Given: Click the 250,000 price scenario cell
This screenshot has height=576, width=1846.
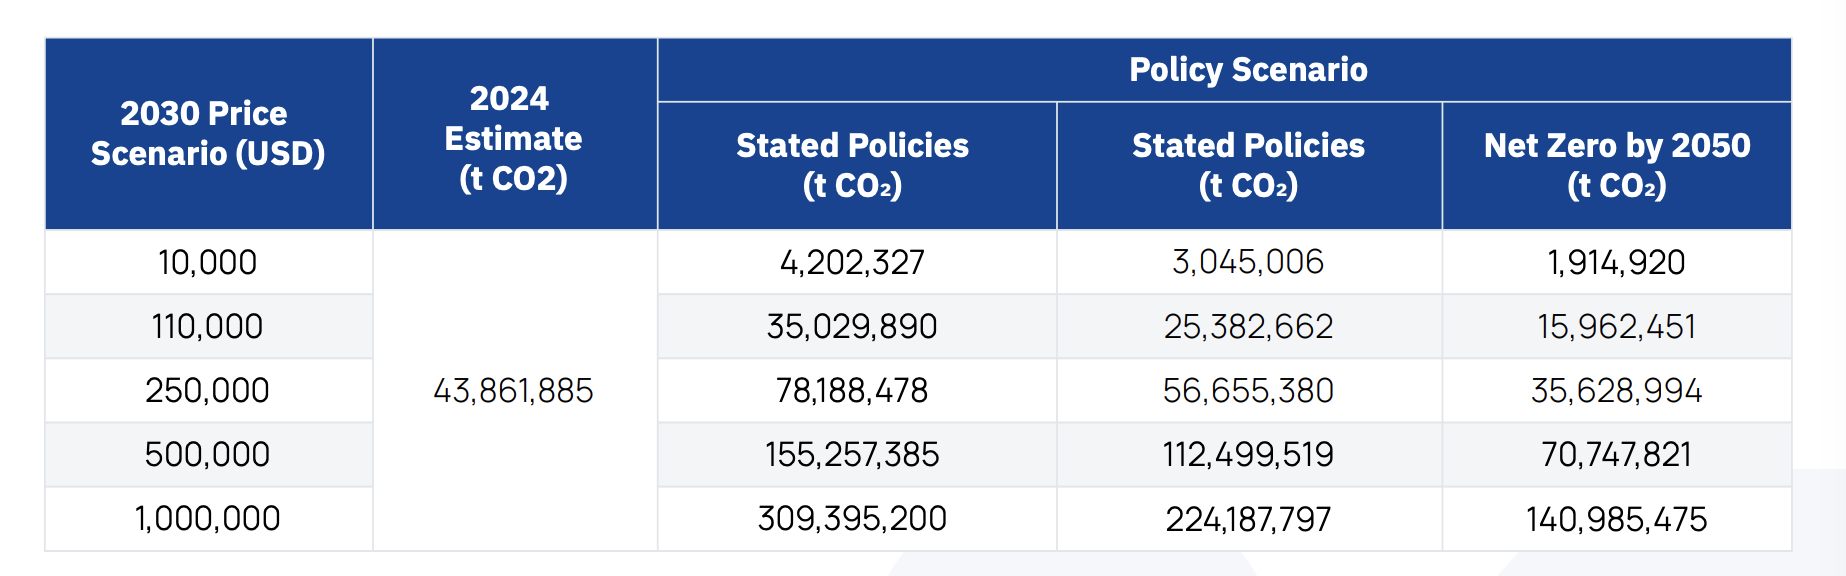Looking at the screenshot, I should (208, 390).
